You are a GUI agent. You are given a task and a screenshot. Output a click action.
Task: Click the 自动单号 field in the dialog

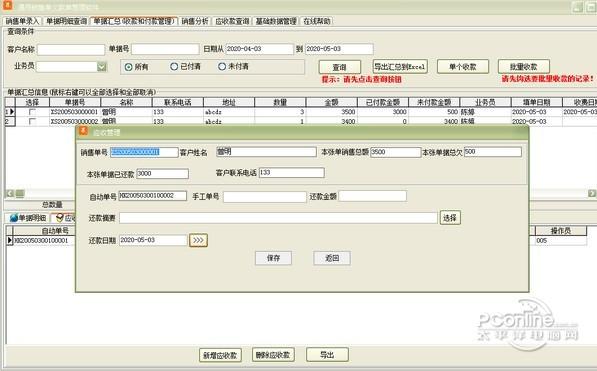[x=153, y=196]
